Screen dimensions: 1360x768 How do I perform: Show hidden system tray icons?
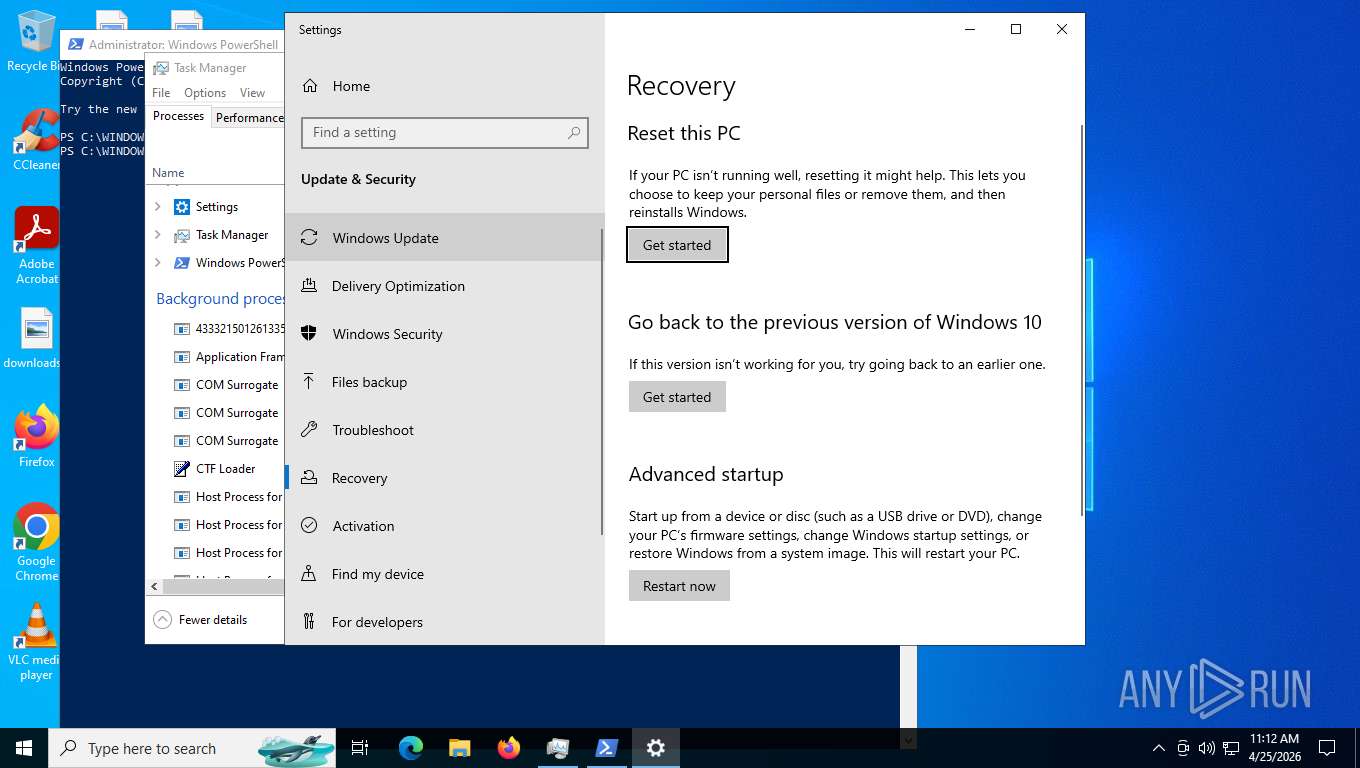(x=1158, y=748)
